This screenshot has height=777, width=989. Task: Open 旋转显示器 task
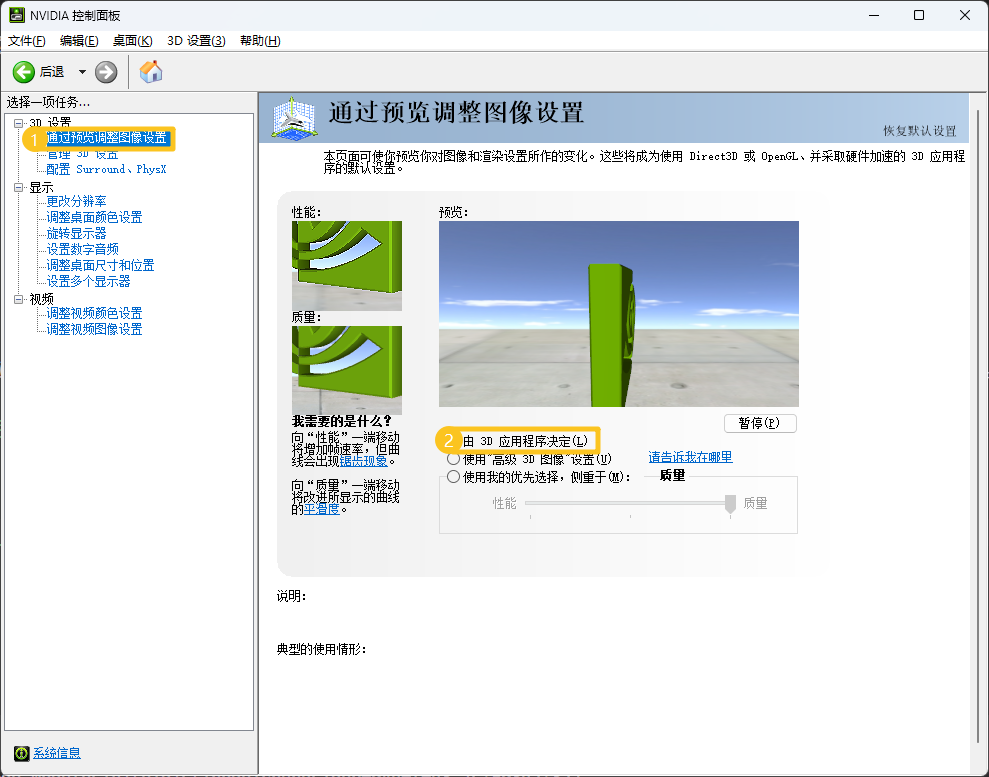pyautogui.click(x=76, y=233)
